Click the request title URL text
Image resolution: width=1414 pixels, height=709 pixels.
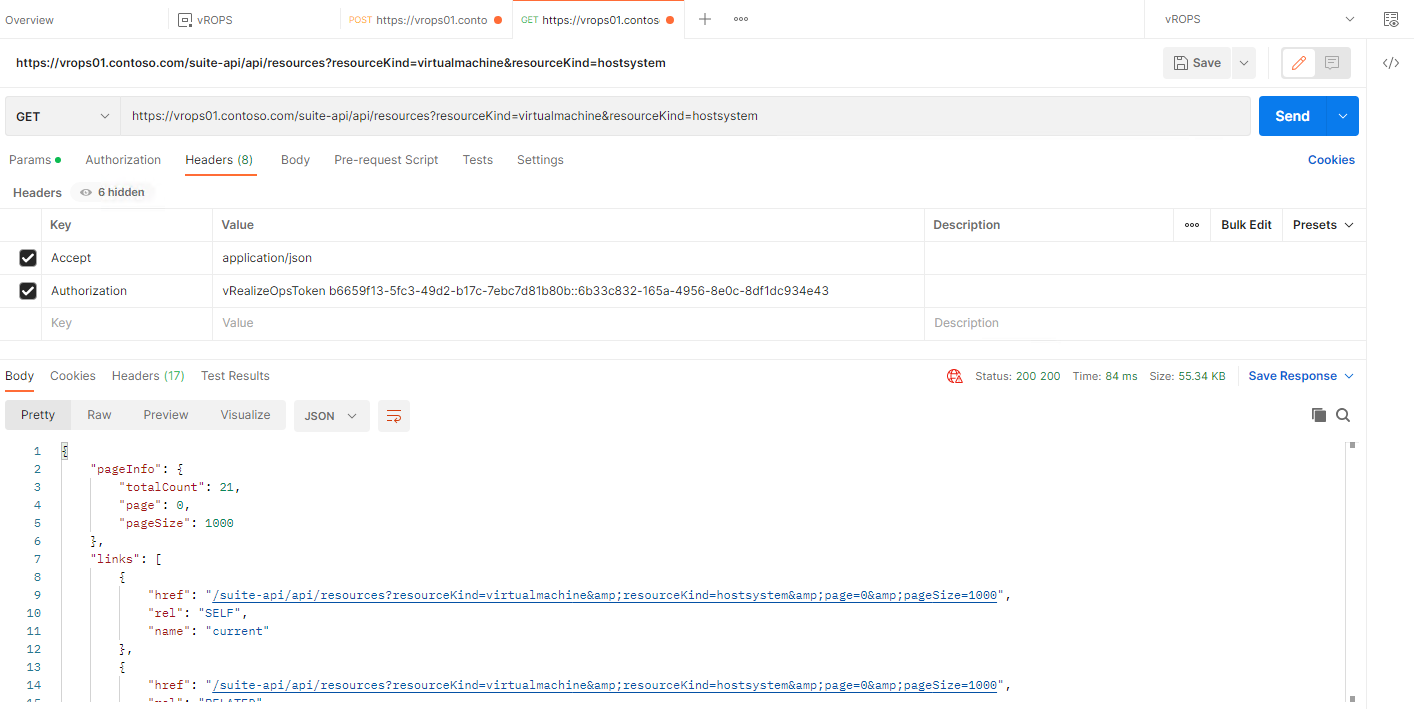[341, 63]
